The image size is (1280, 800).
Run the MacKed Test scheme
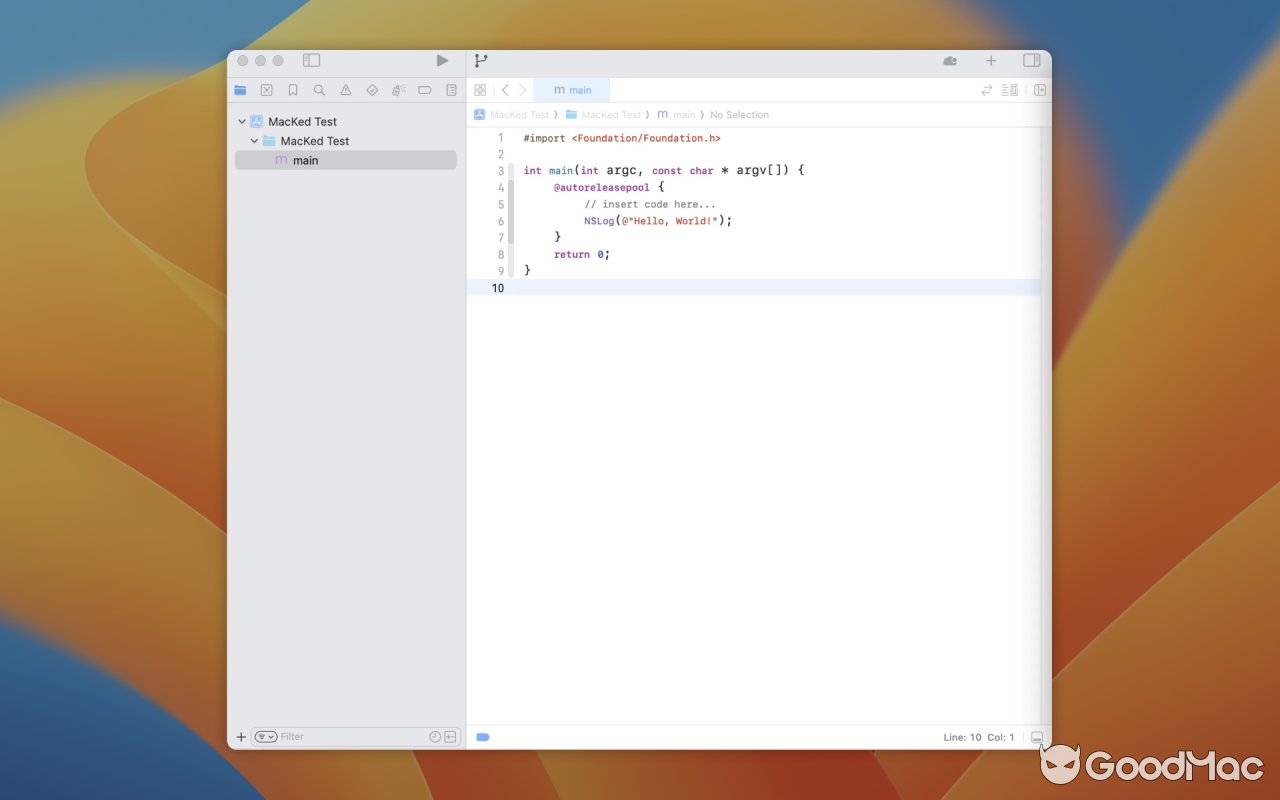[442, 60]
